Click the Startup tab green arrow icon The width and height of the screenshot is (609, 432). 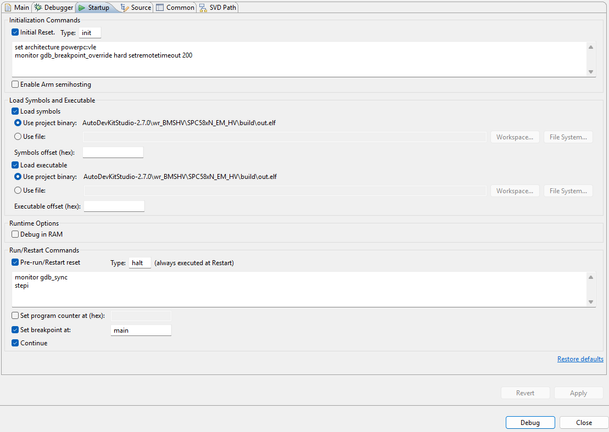[x=82, y=8]
